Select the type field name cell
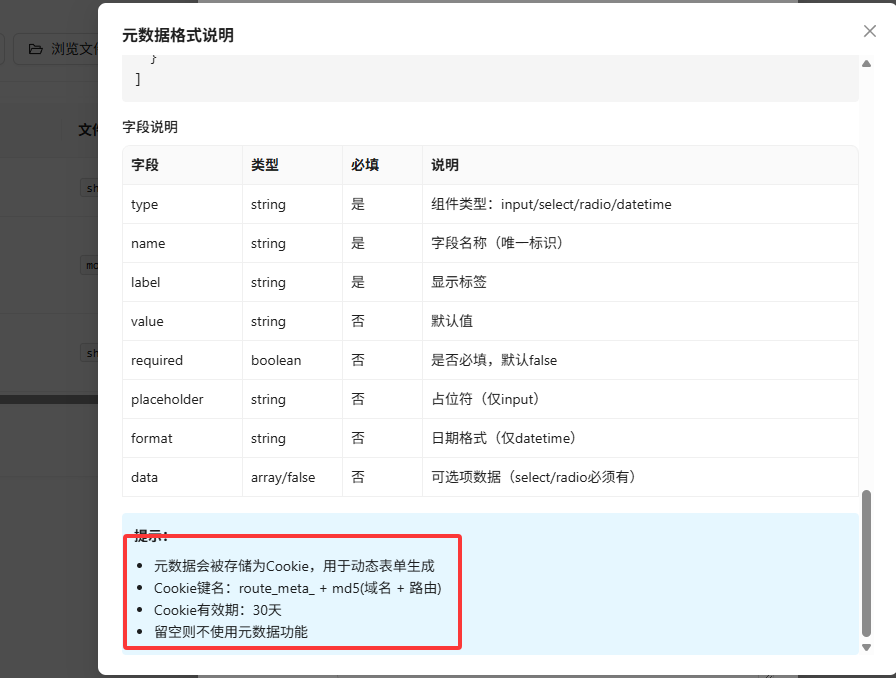896x678 pixels. (x=145, y=204)
